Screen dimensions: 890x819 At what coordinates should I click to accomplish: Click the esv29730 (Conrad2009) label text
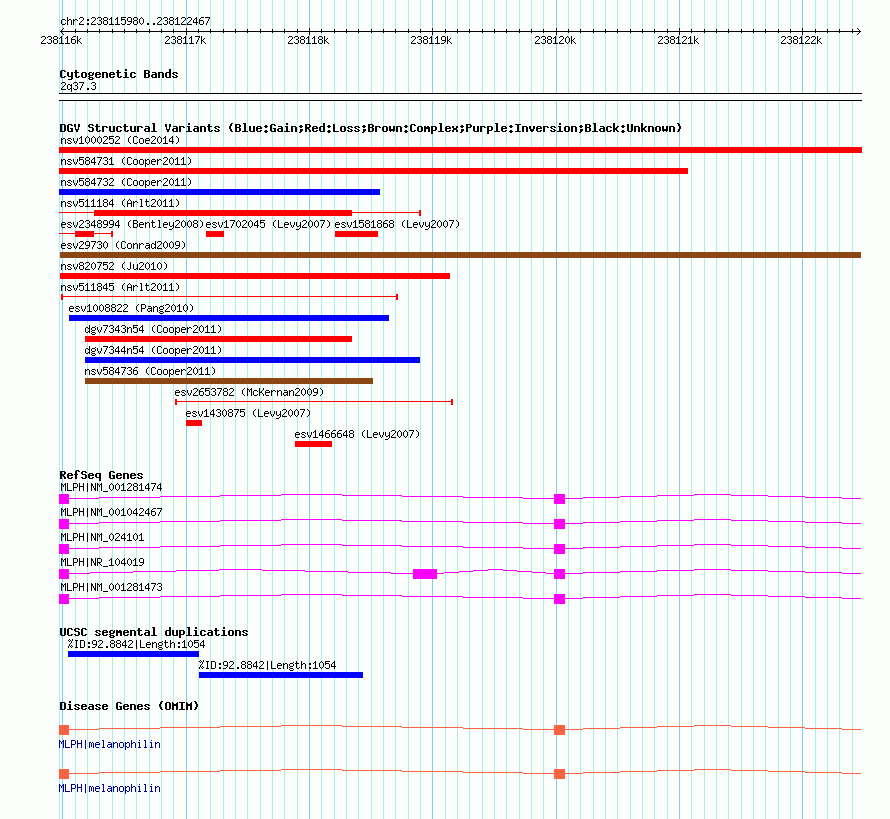point(123,245)
